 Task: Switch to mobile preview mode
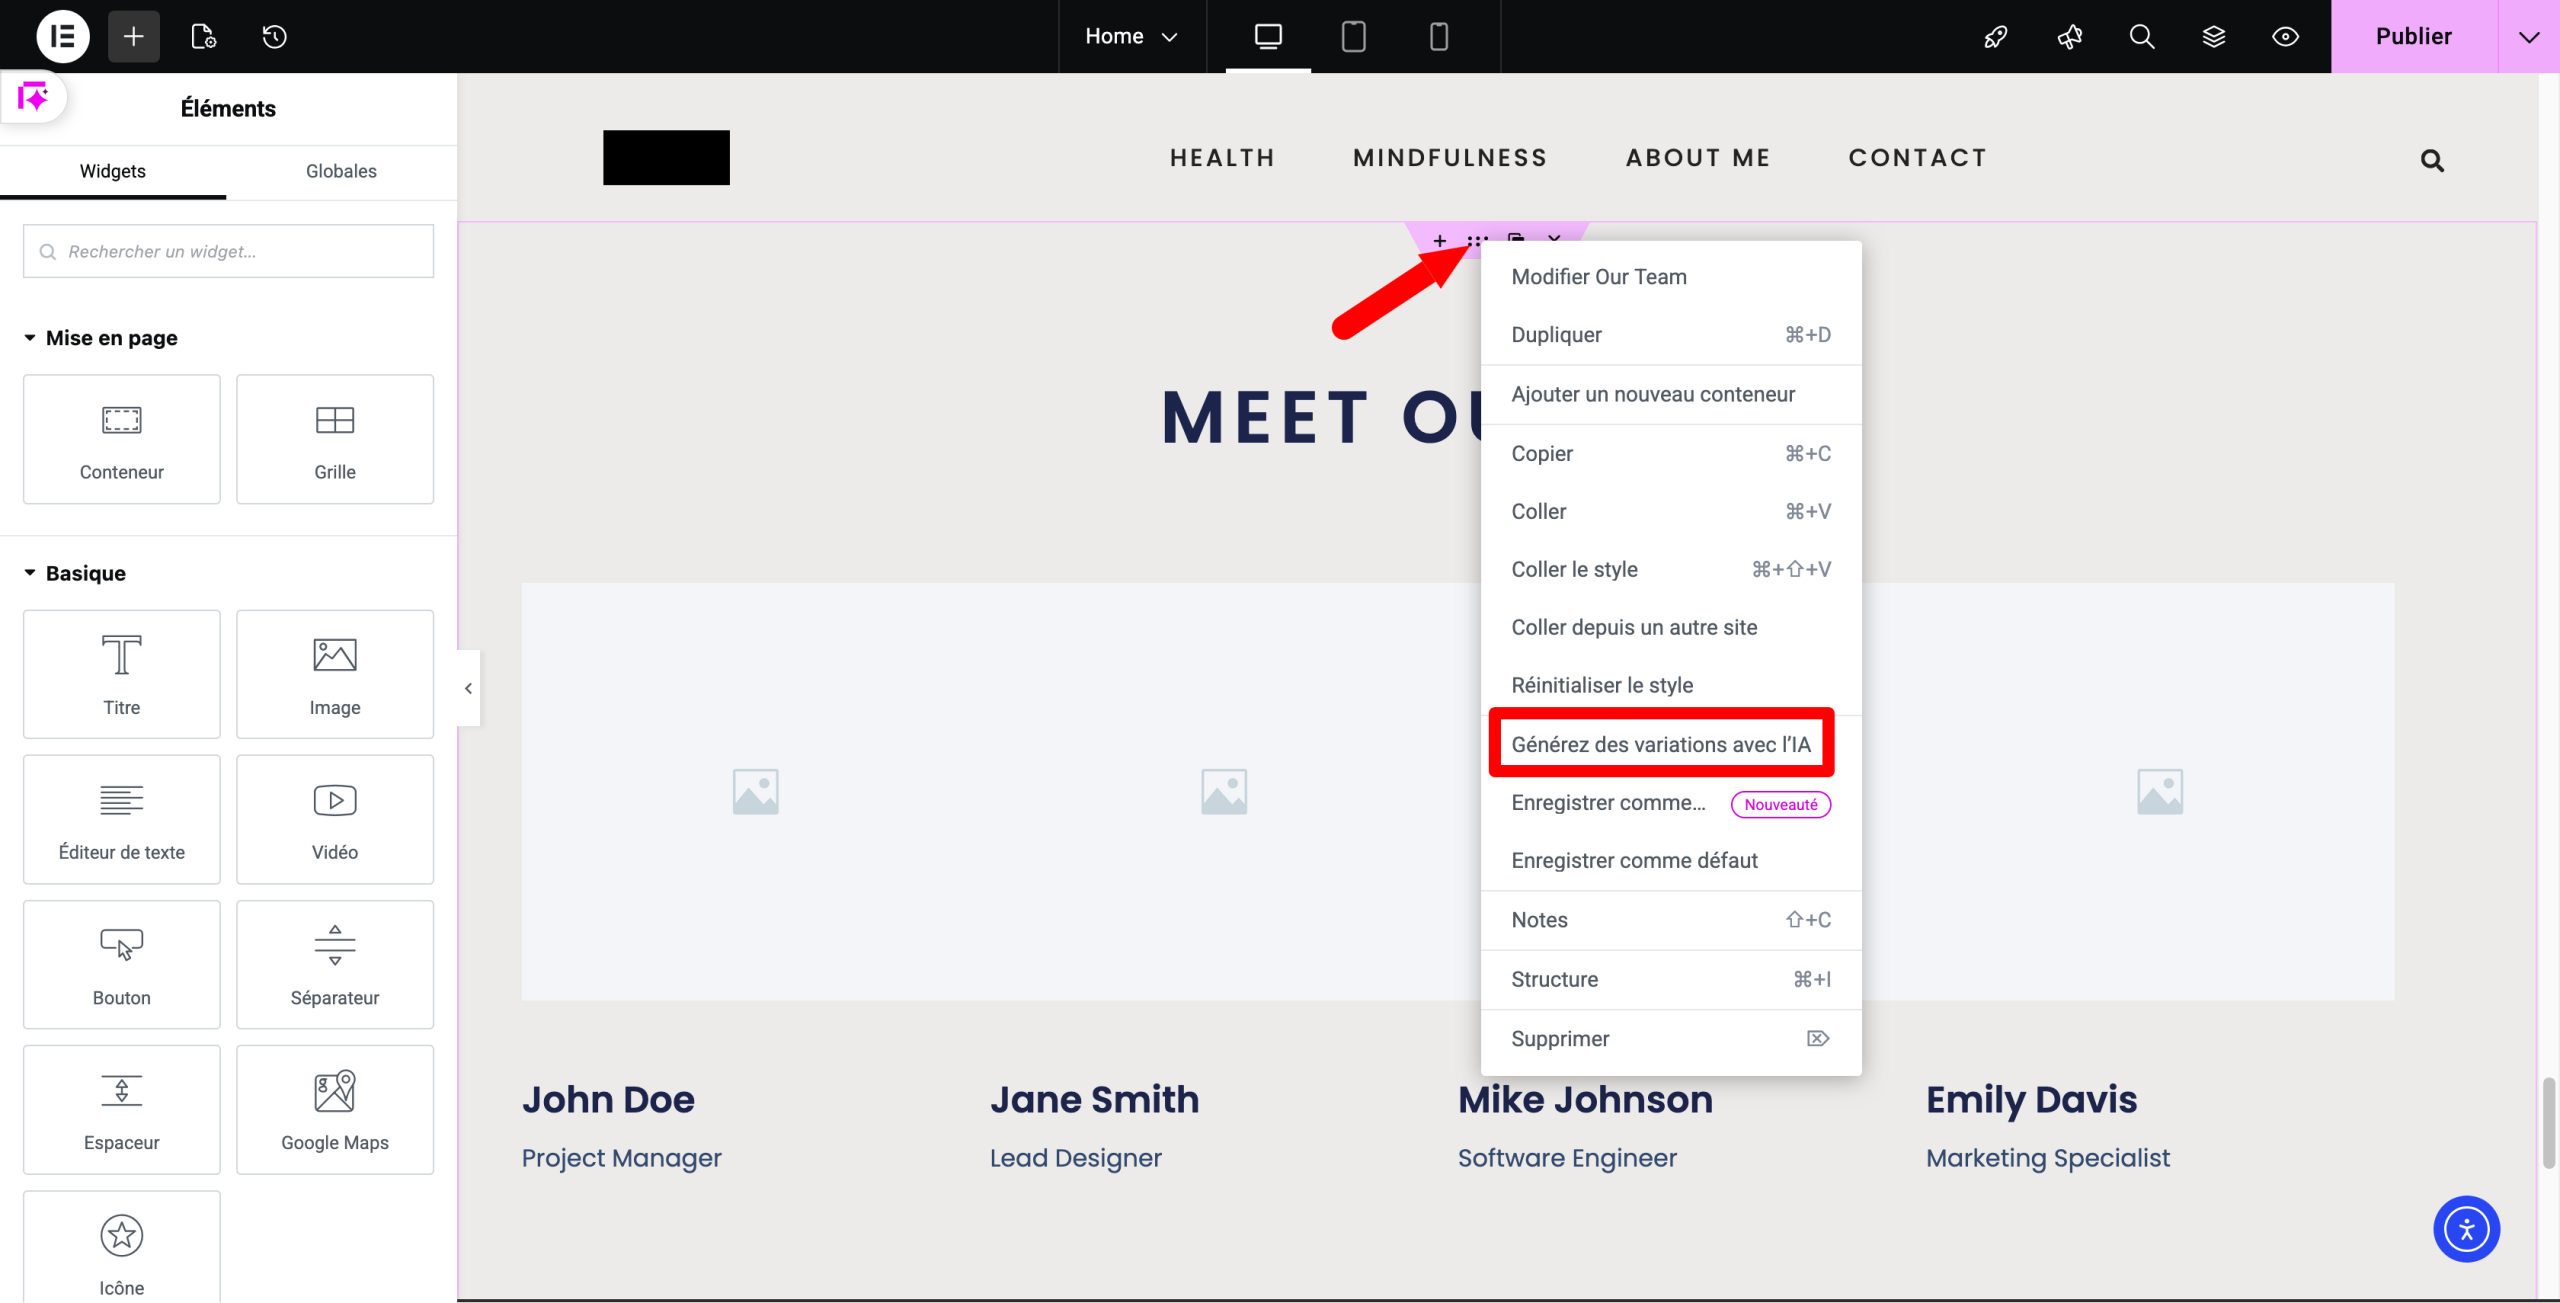click(x=1438, y=37)
